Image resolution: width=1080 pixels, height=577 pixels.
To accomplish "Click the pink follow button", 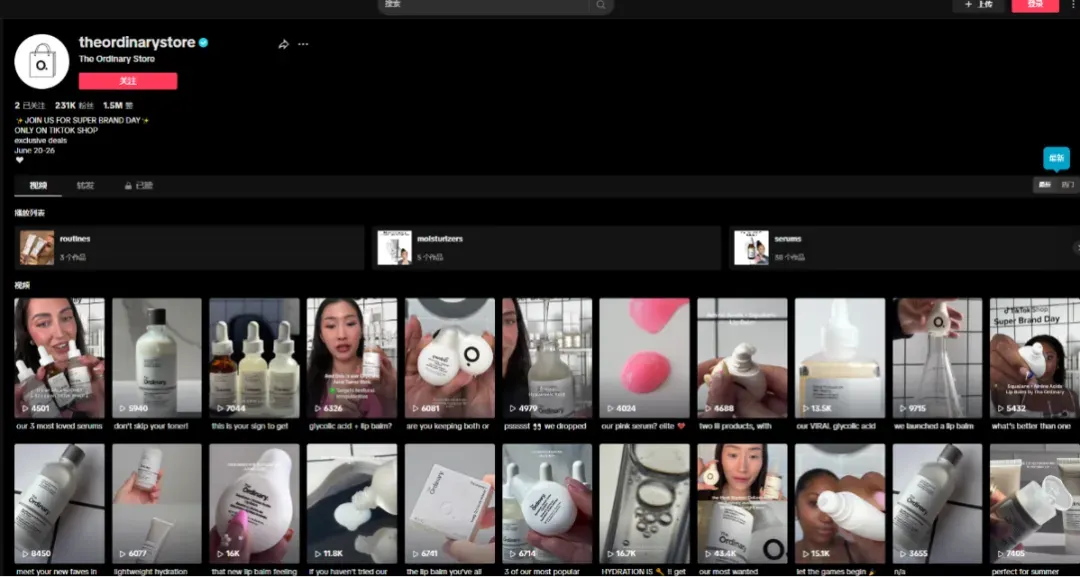I will pyautogui.click(x=128, y=81).
